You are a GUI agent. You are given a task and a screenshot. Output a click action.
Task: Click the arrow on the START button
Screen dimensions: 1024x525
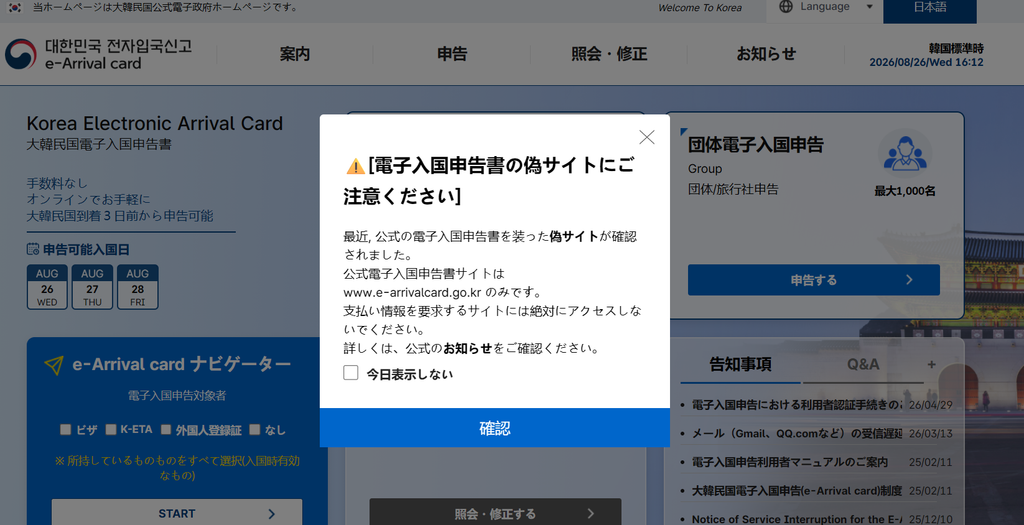coord(272,514)
